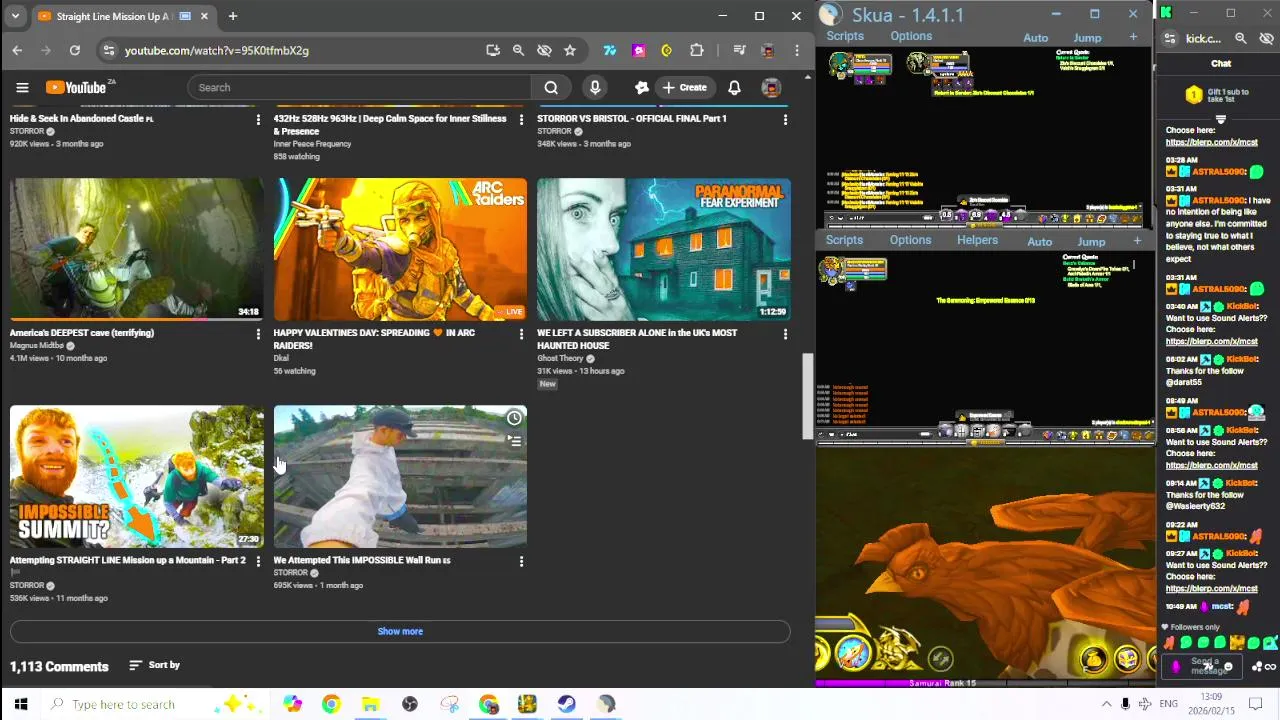Open a new Chrome tab
1280x720 pixels.
click(x=232, y=16)
